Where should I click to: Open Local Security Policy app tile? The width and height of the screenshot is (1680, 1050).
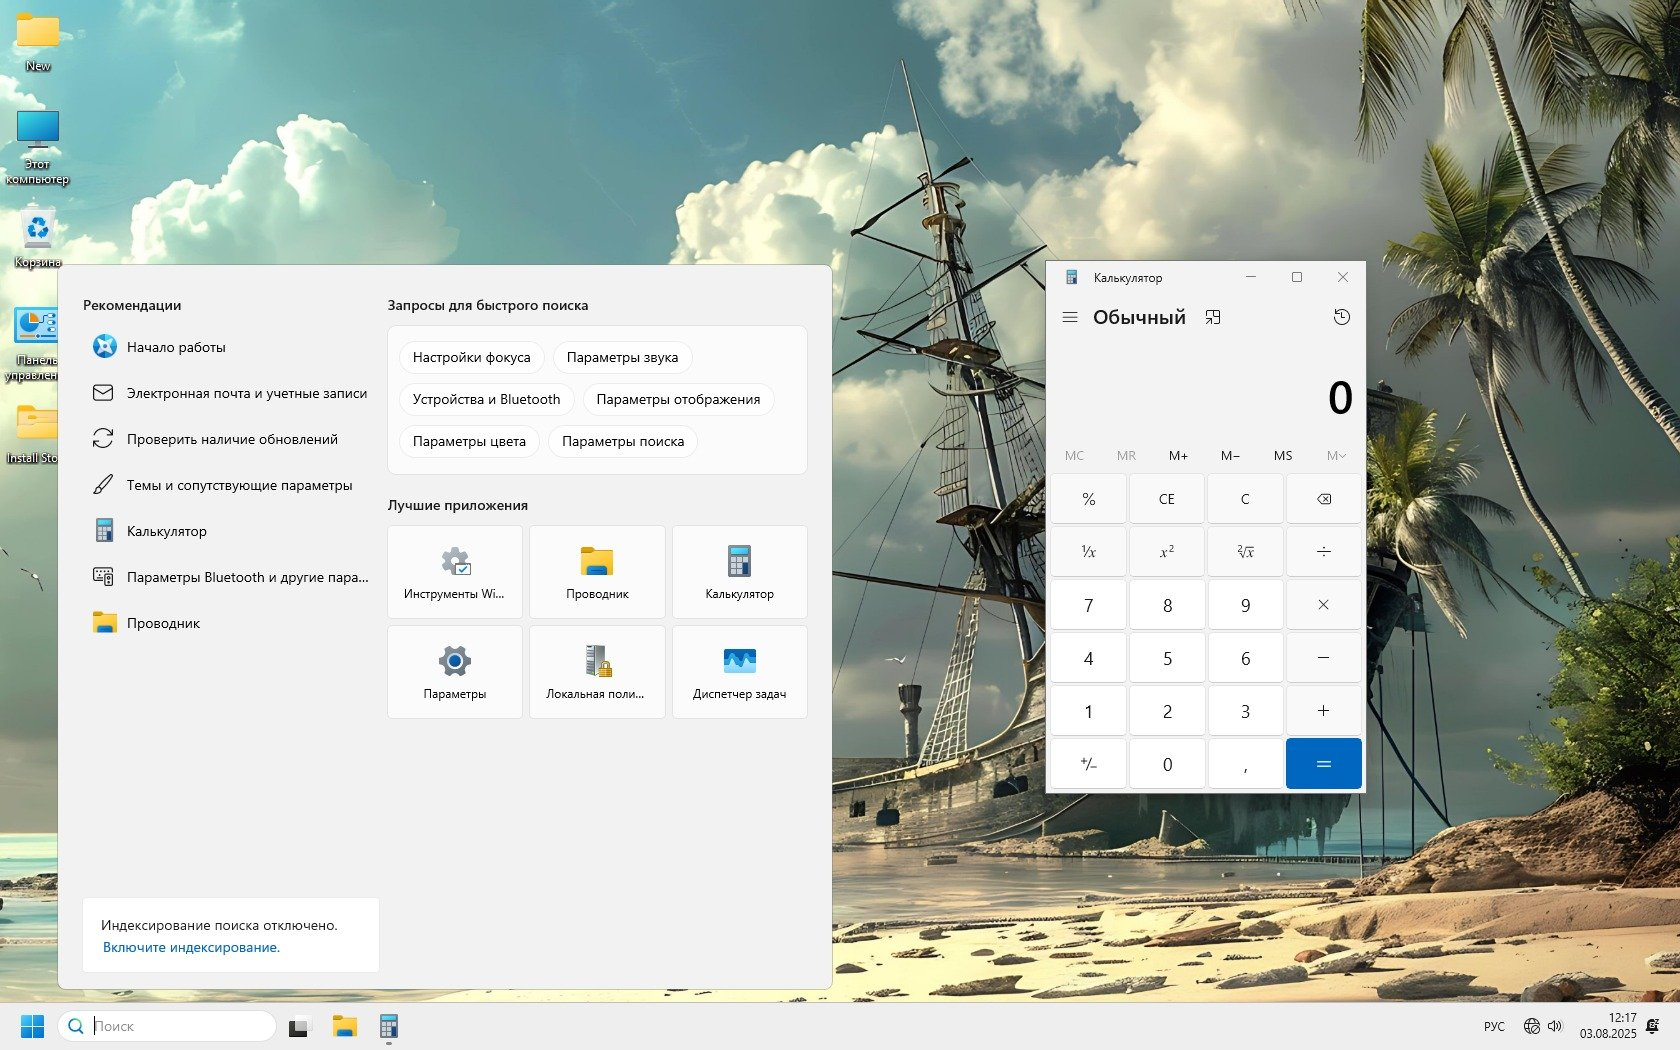596,672
